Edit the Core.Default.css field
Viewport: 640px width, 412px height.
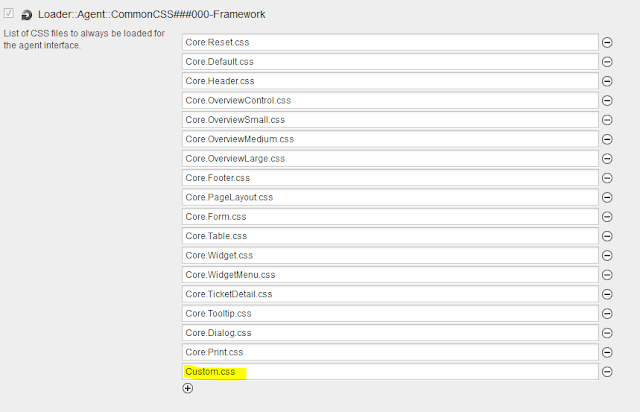coord(390,62)
